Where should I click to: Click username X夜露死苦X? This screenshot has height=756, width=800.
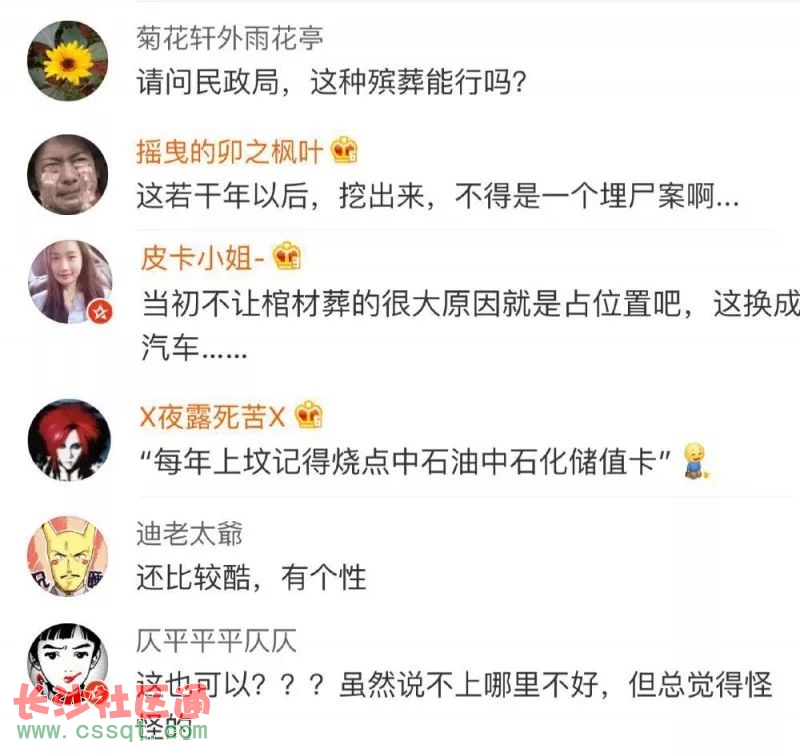[212, 417]
